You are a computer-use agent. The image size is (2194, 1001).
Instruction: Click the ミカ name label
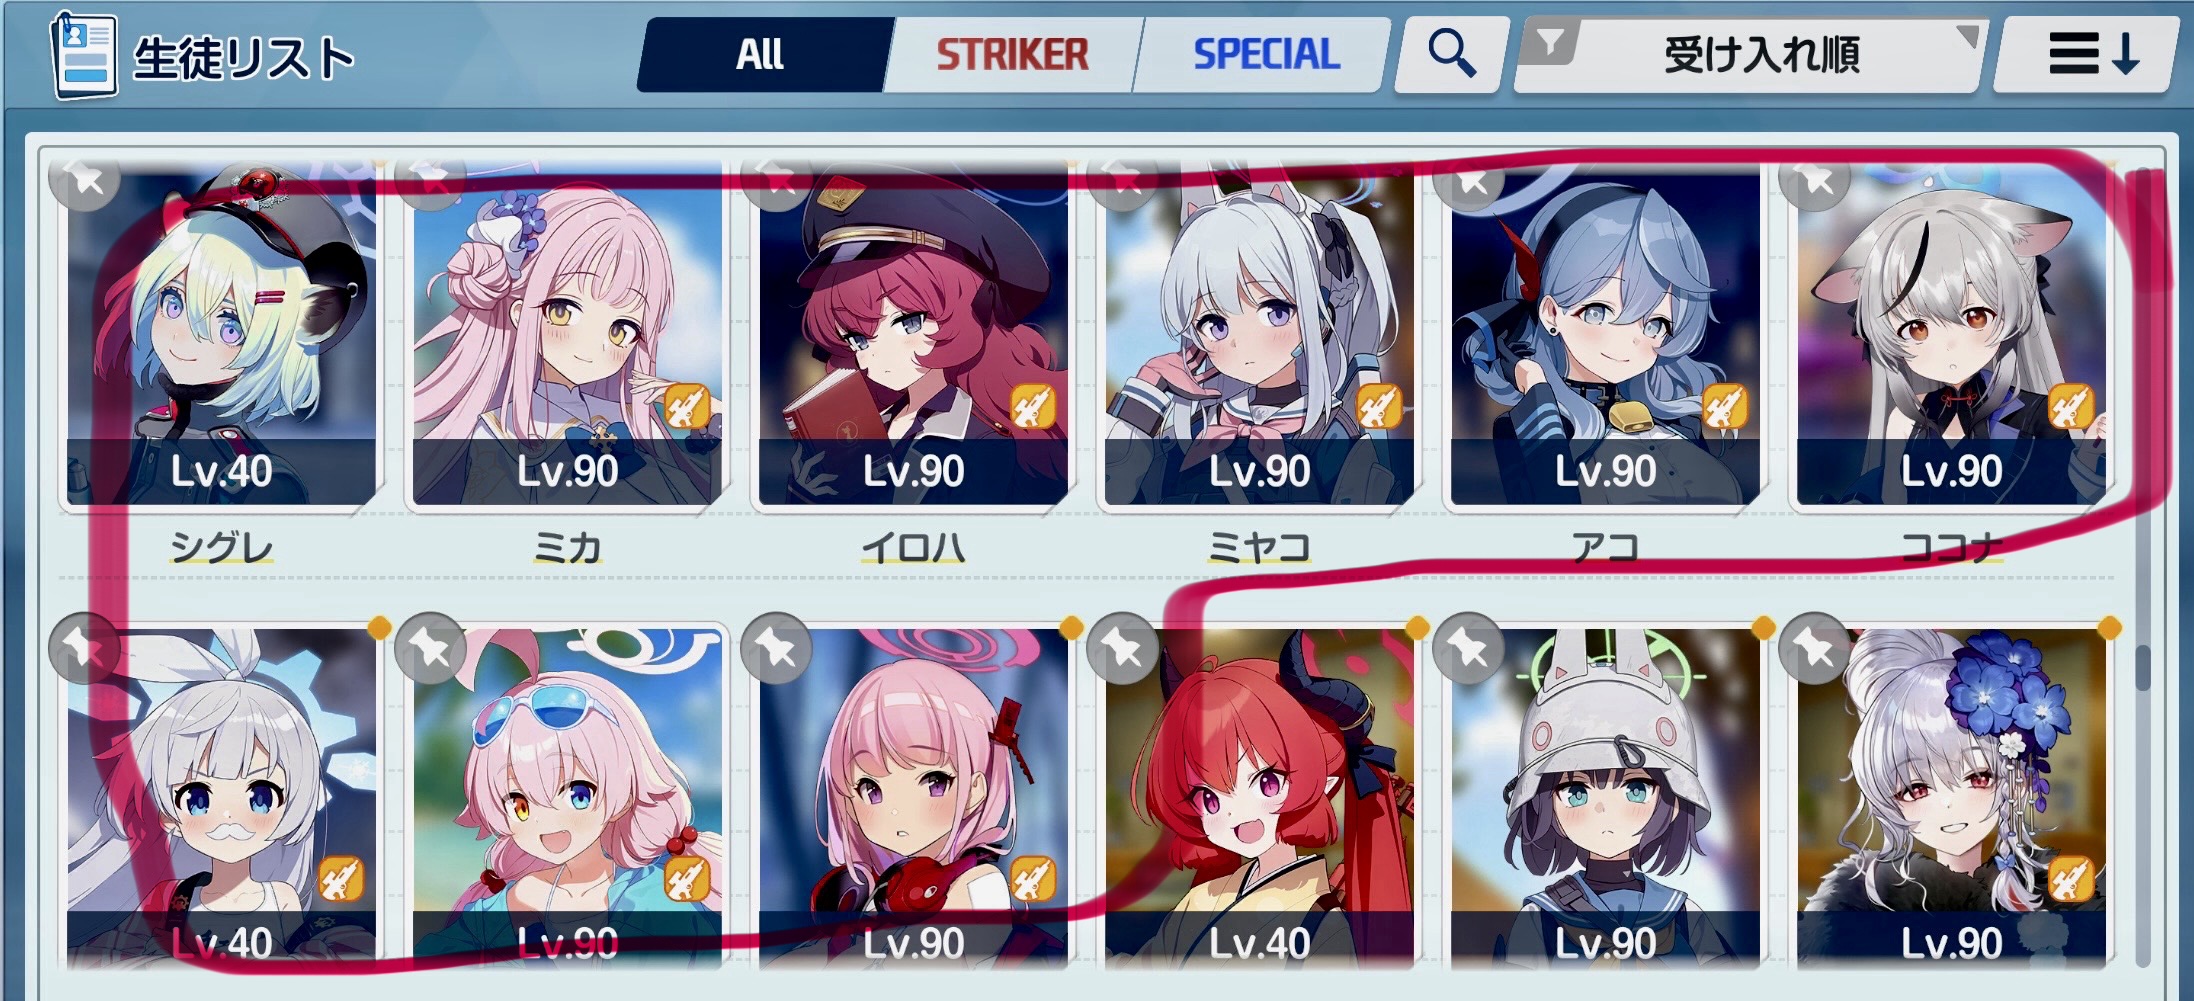pyautogui.click(x=567, y=547)
